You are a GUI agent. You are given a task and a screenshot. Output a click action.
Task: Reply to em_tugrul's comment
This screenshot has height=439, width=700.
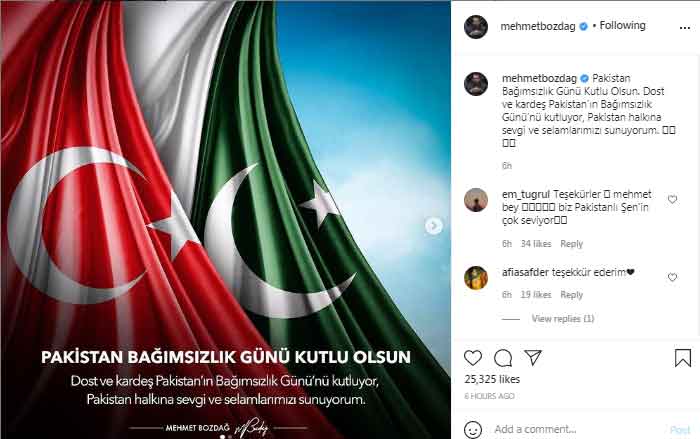(x=571, y=244)
